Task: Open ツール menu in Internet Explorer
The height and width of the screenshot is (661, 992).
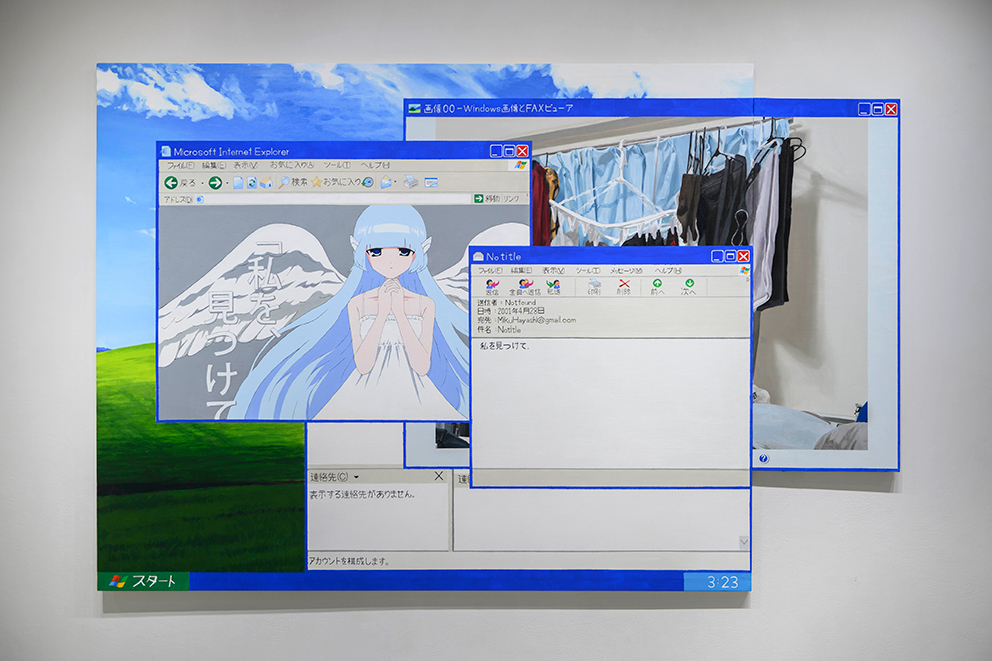Action: point(337,165)
